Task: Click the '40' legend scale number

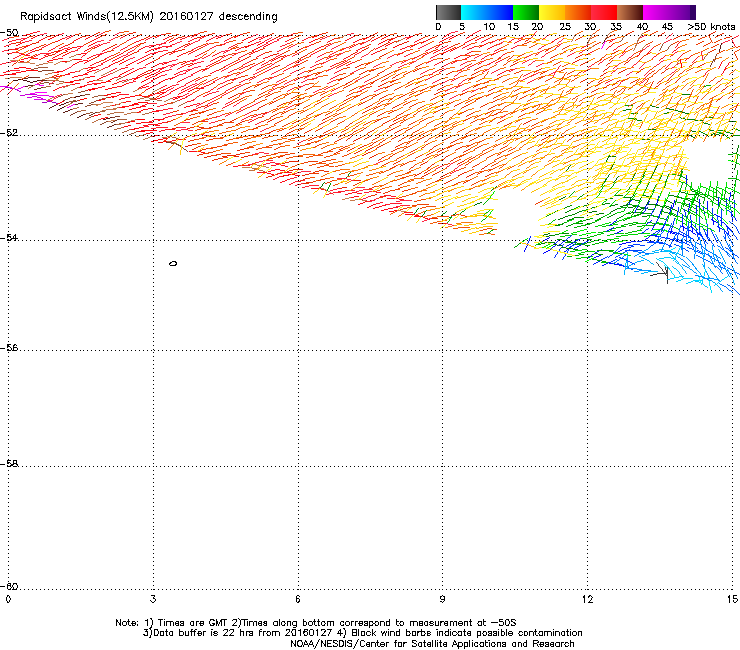Action: 643,27
